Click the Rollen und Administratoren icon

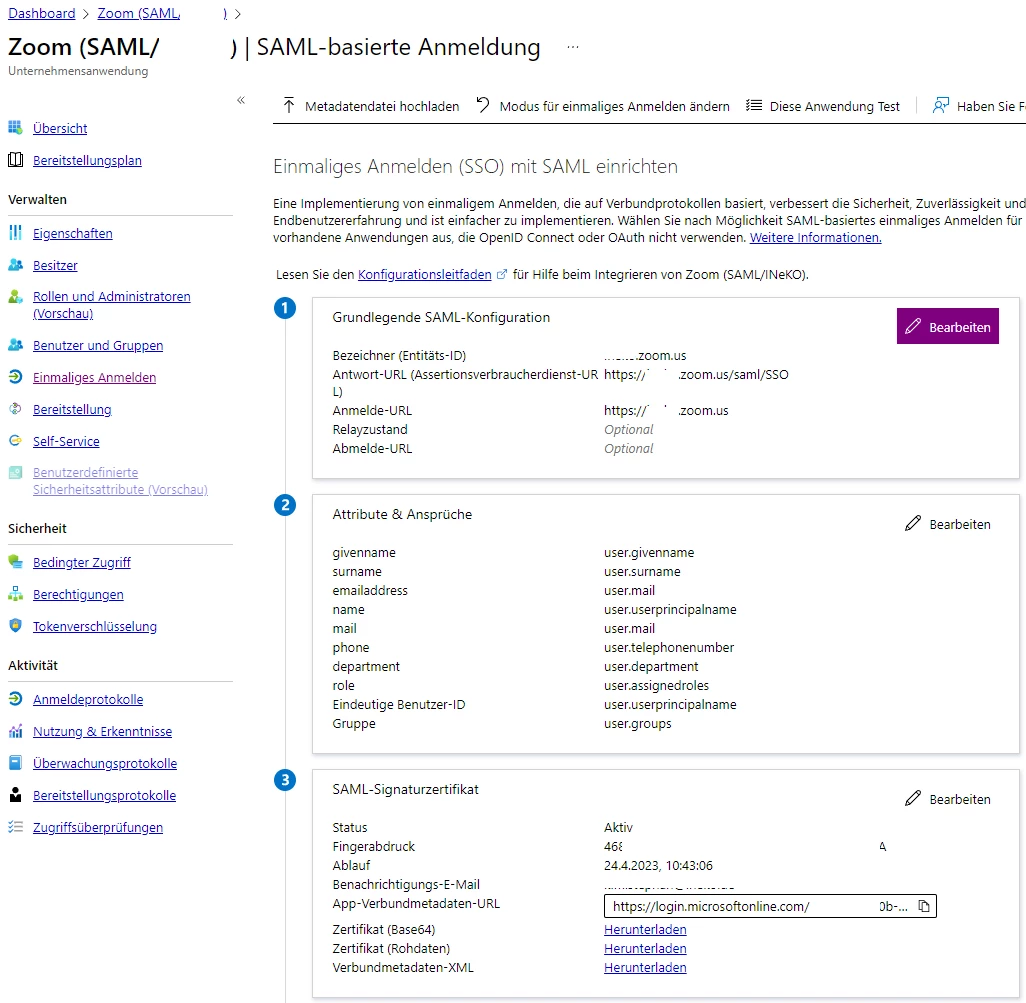[15, 296]
